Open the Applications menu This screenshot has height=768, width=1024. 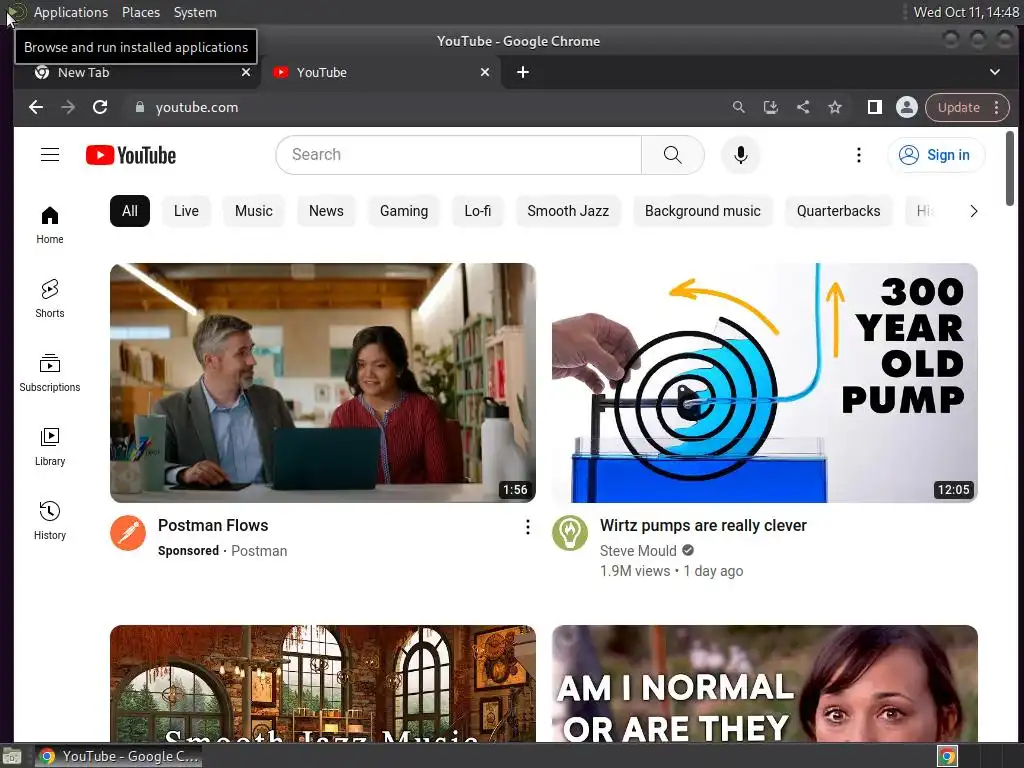pyautogui.click(x=71, y=12)
